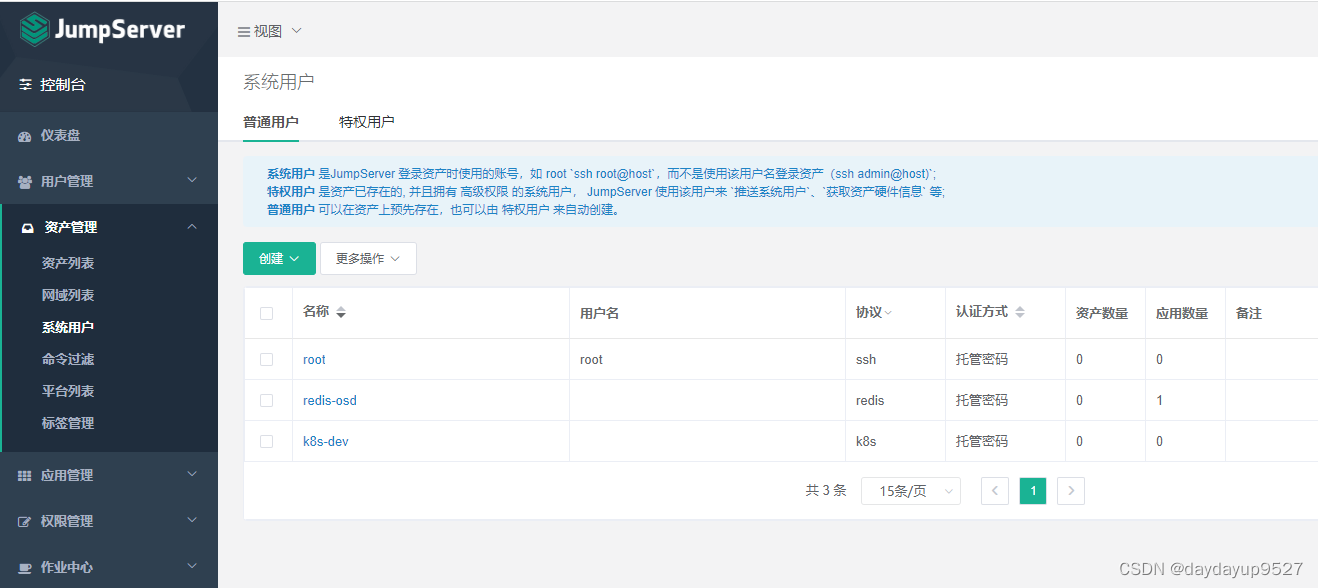1318x588 pixels.
Task: Click the 用户名 column header
Action: point(600,313)
